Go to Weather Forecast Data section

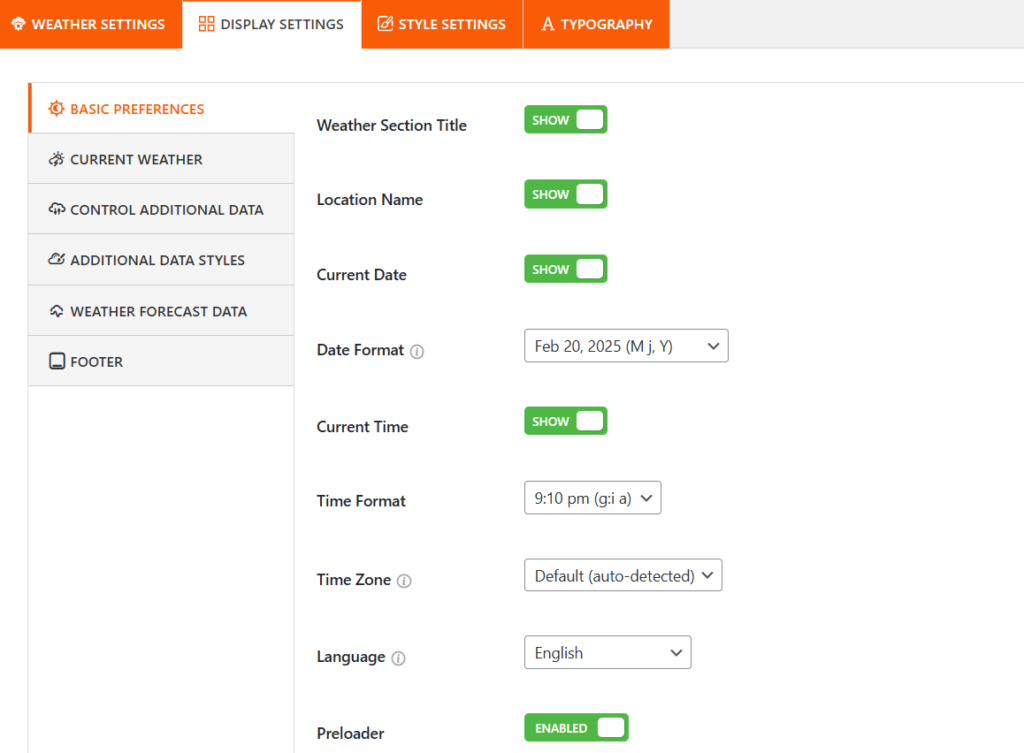(x=158, y=311)
